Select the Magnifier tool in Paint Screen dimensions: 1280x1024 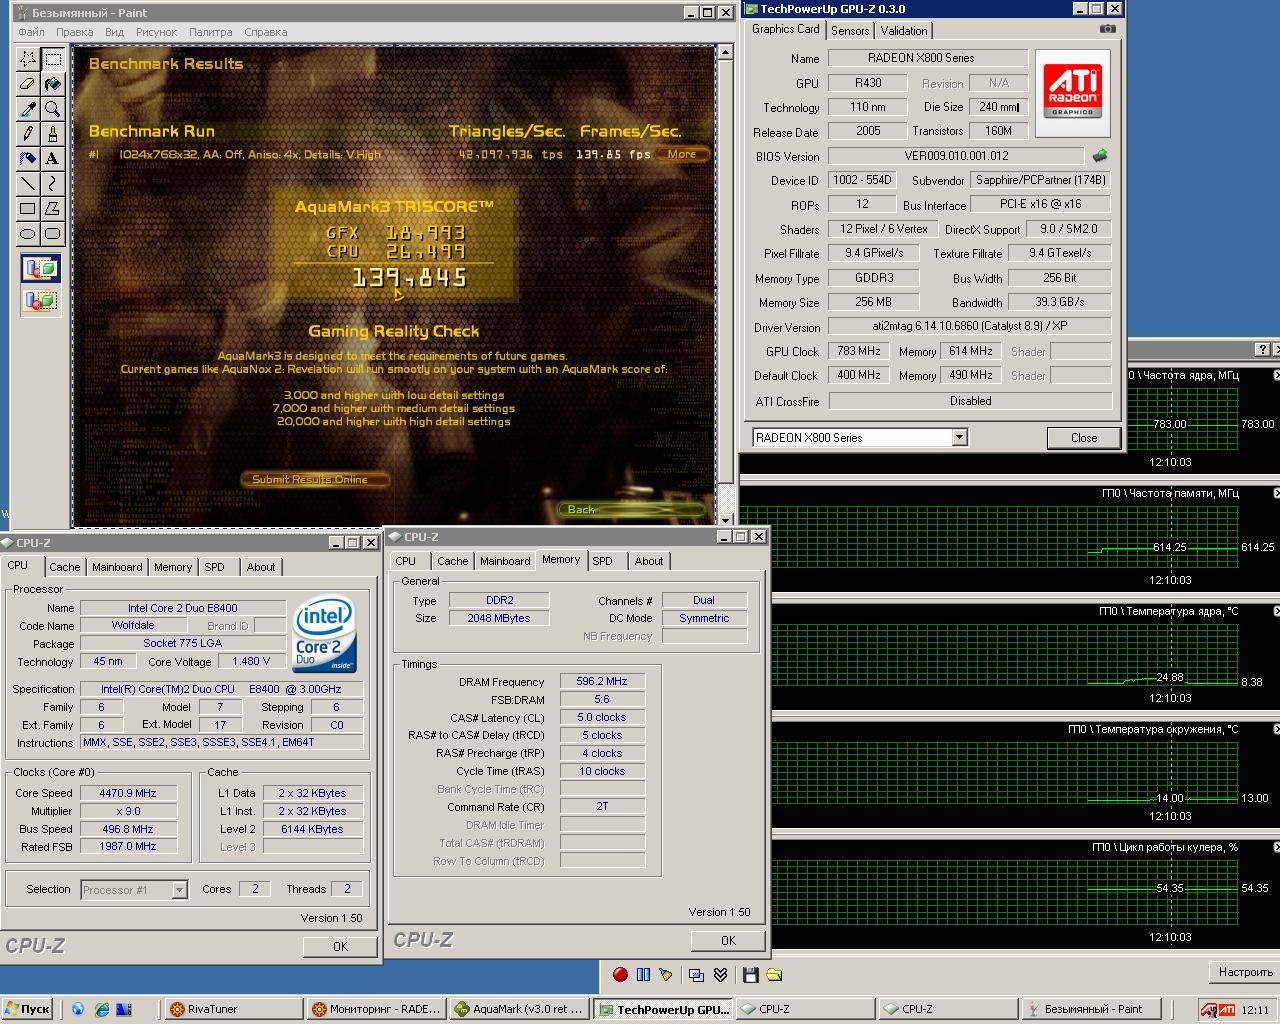(52, 109)
